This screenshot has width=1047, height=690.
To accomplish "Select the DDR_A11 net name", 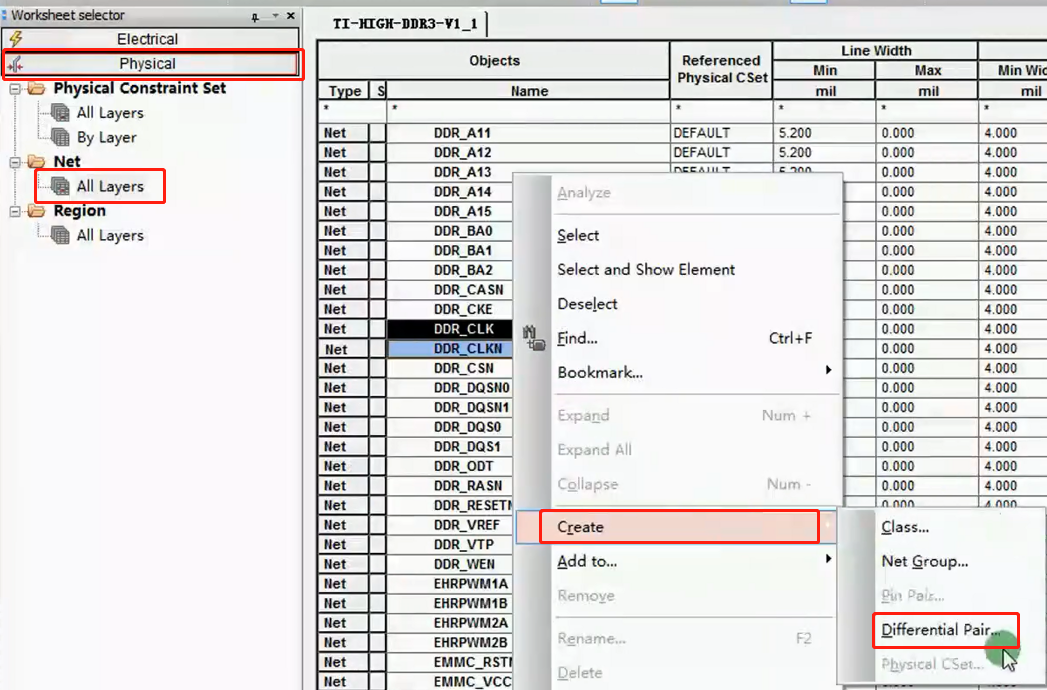I will (462, 133).
